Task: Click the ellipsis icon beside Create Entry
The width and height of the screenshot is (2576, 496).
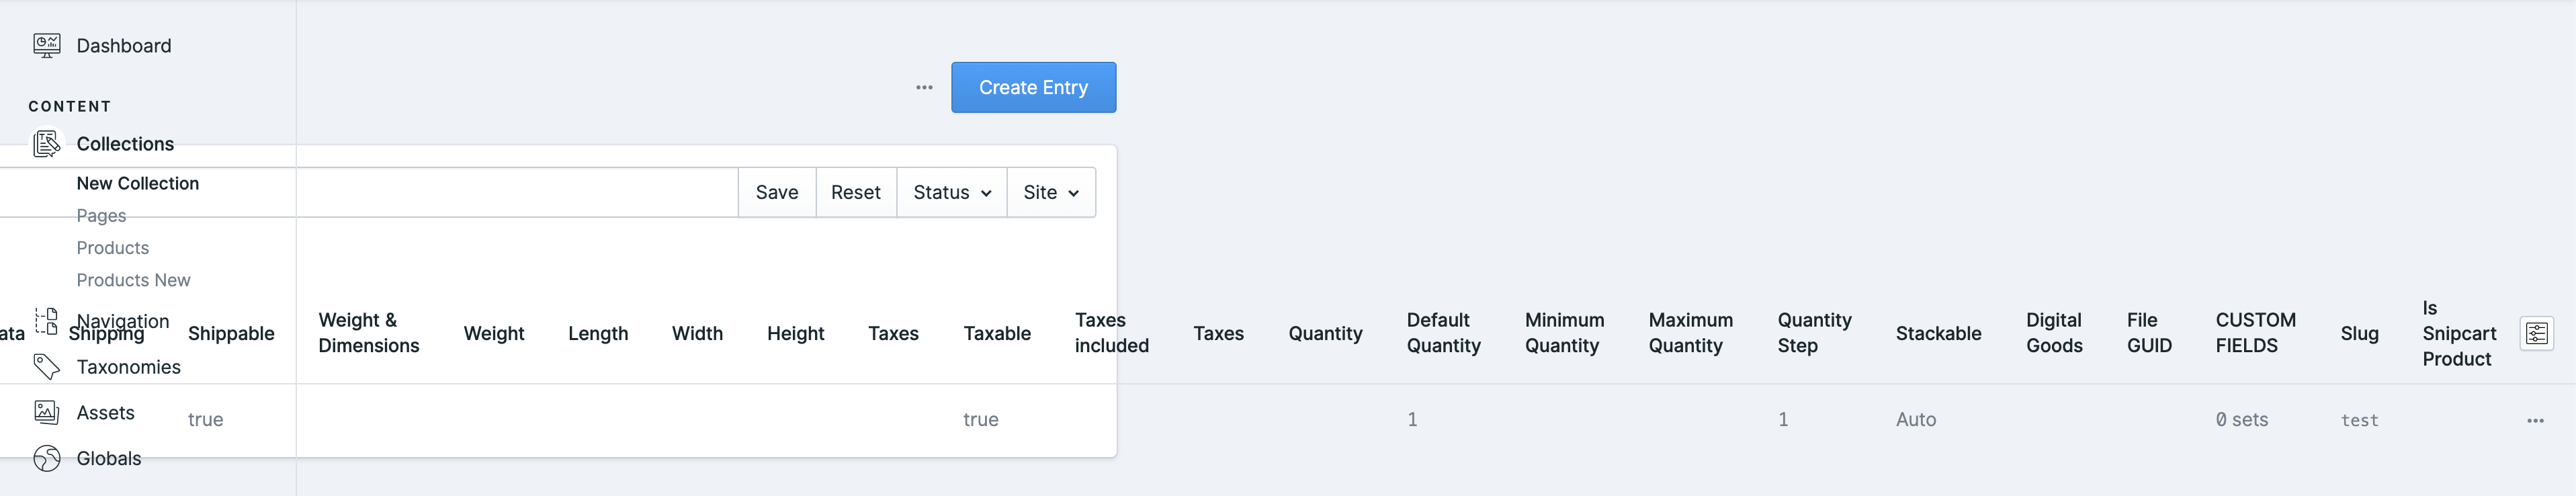Action: pos(922,87)
